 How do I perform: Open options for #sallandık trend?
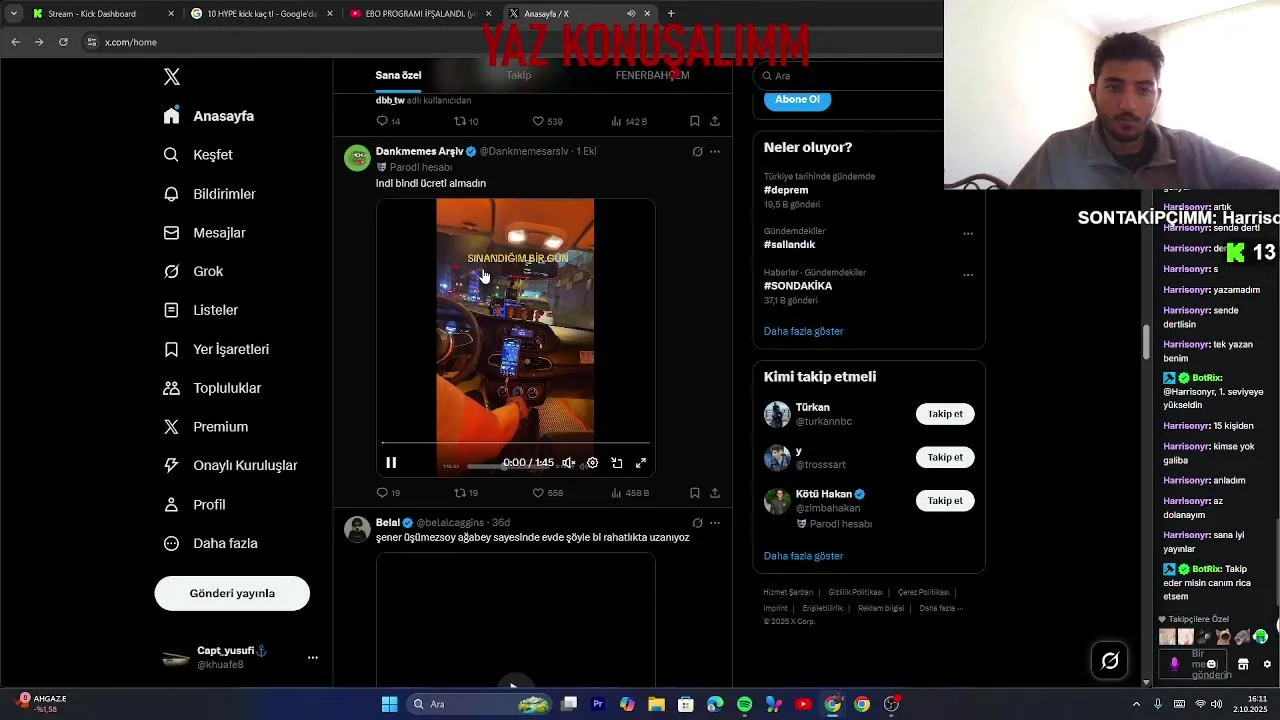pyautogui.click(x=968, y=234)
